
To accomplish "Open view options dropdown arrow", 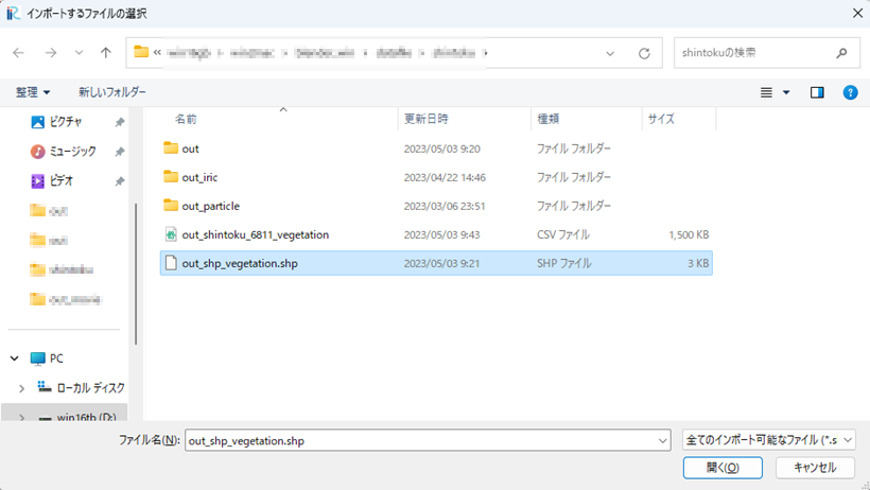I will click(x=786, y=93).
